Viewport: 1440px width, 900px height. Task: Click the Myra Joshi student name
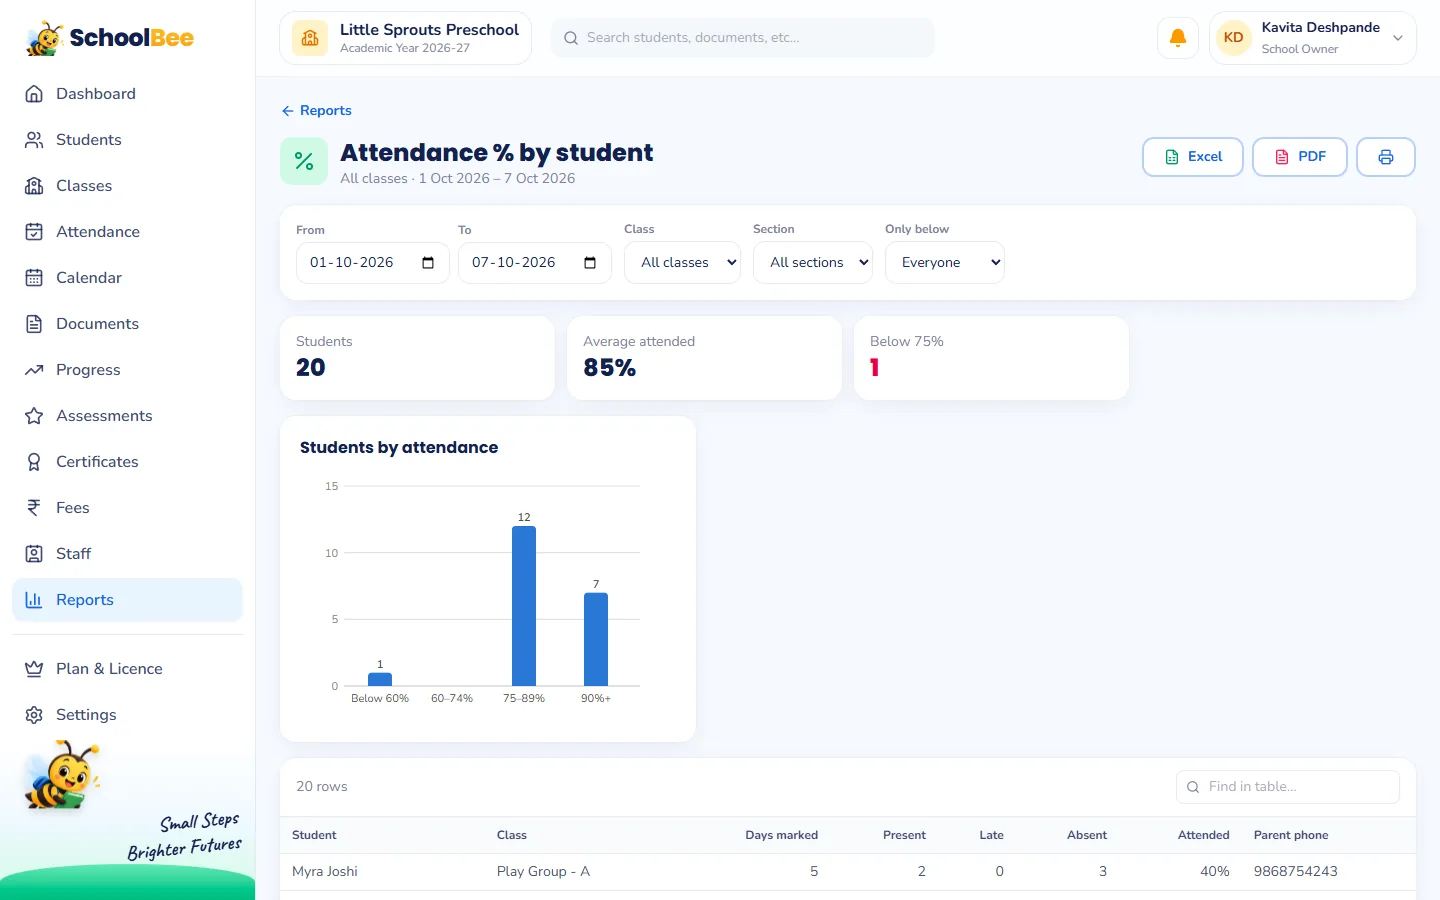click(x=325, y=872)
